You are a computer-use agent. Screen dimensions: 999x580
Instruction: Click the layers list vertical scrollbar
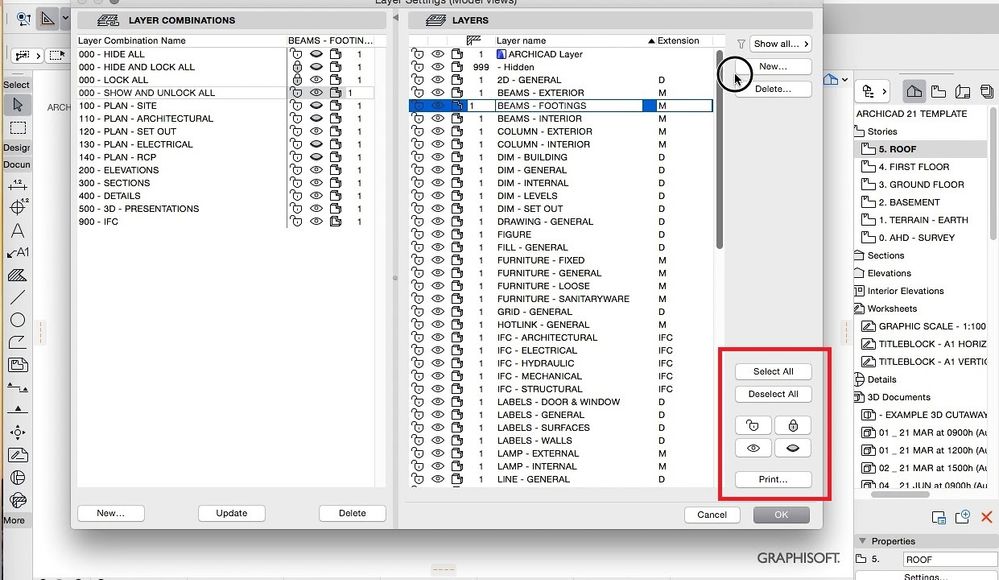click(719, 150)
